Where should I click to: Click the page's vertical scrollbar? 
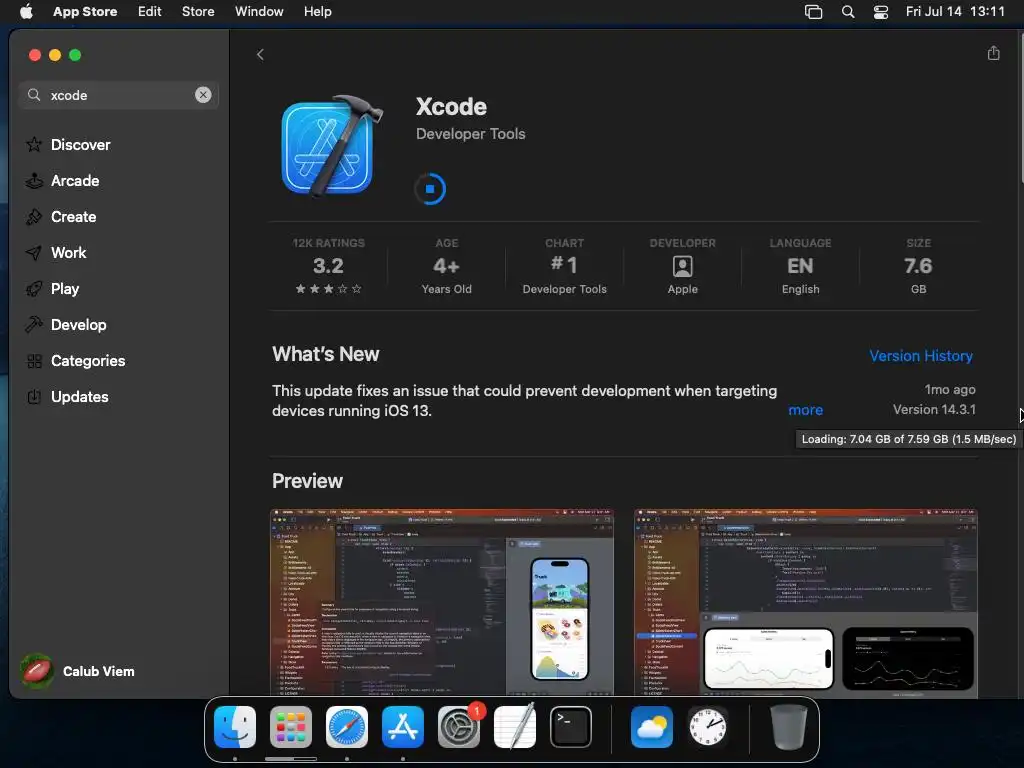(1020, 108)
